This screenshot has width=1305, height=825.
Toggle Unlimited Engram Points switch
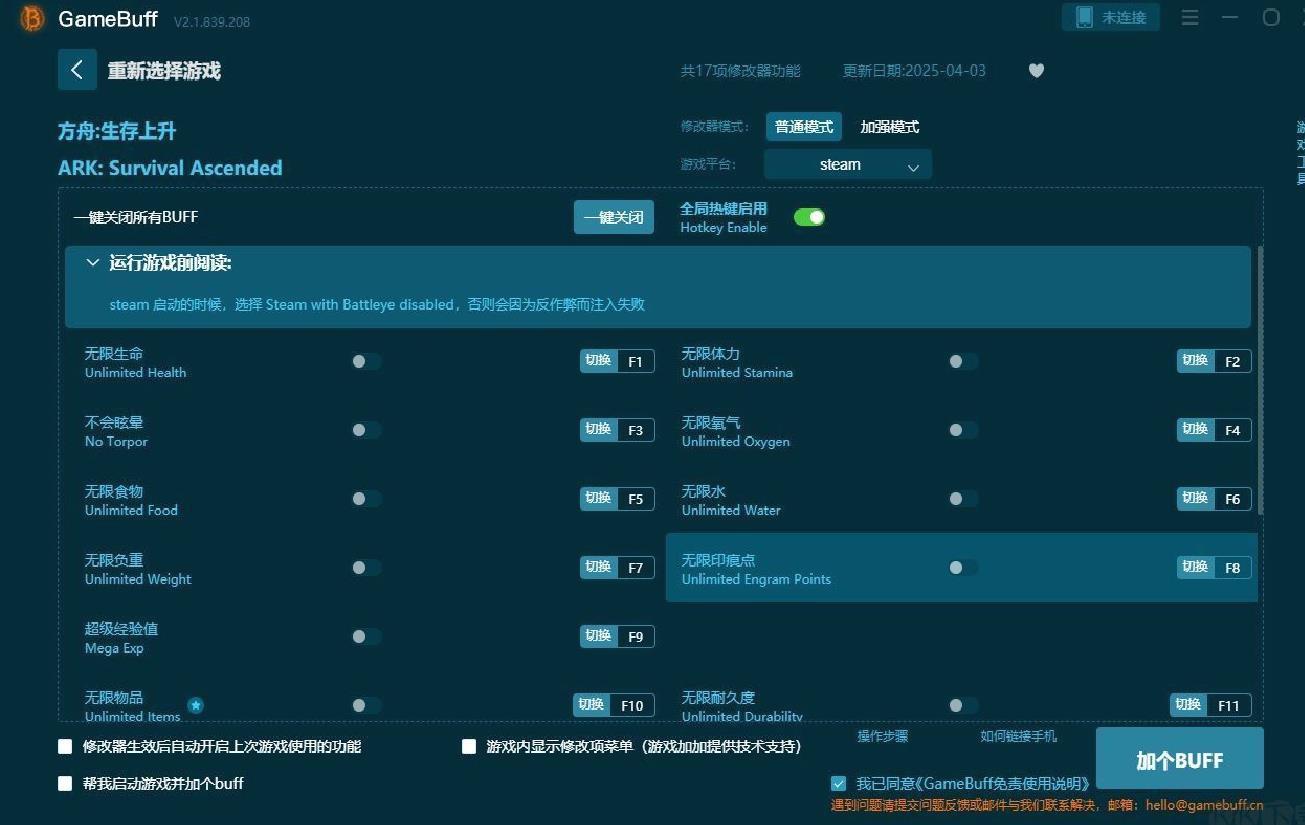(x=963, y=568)
